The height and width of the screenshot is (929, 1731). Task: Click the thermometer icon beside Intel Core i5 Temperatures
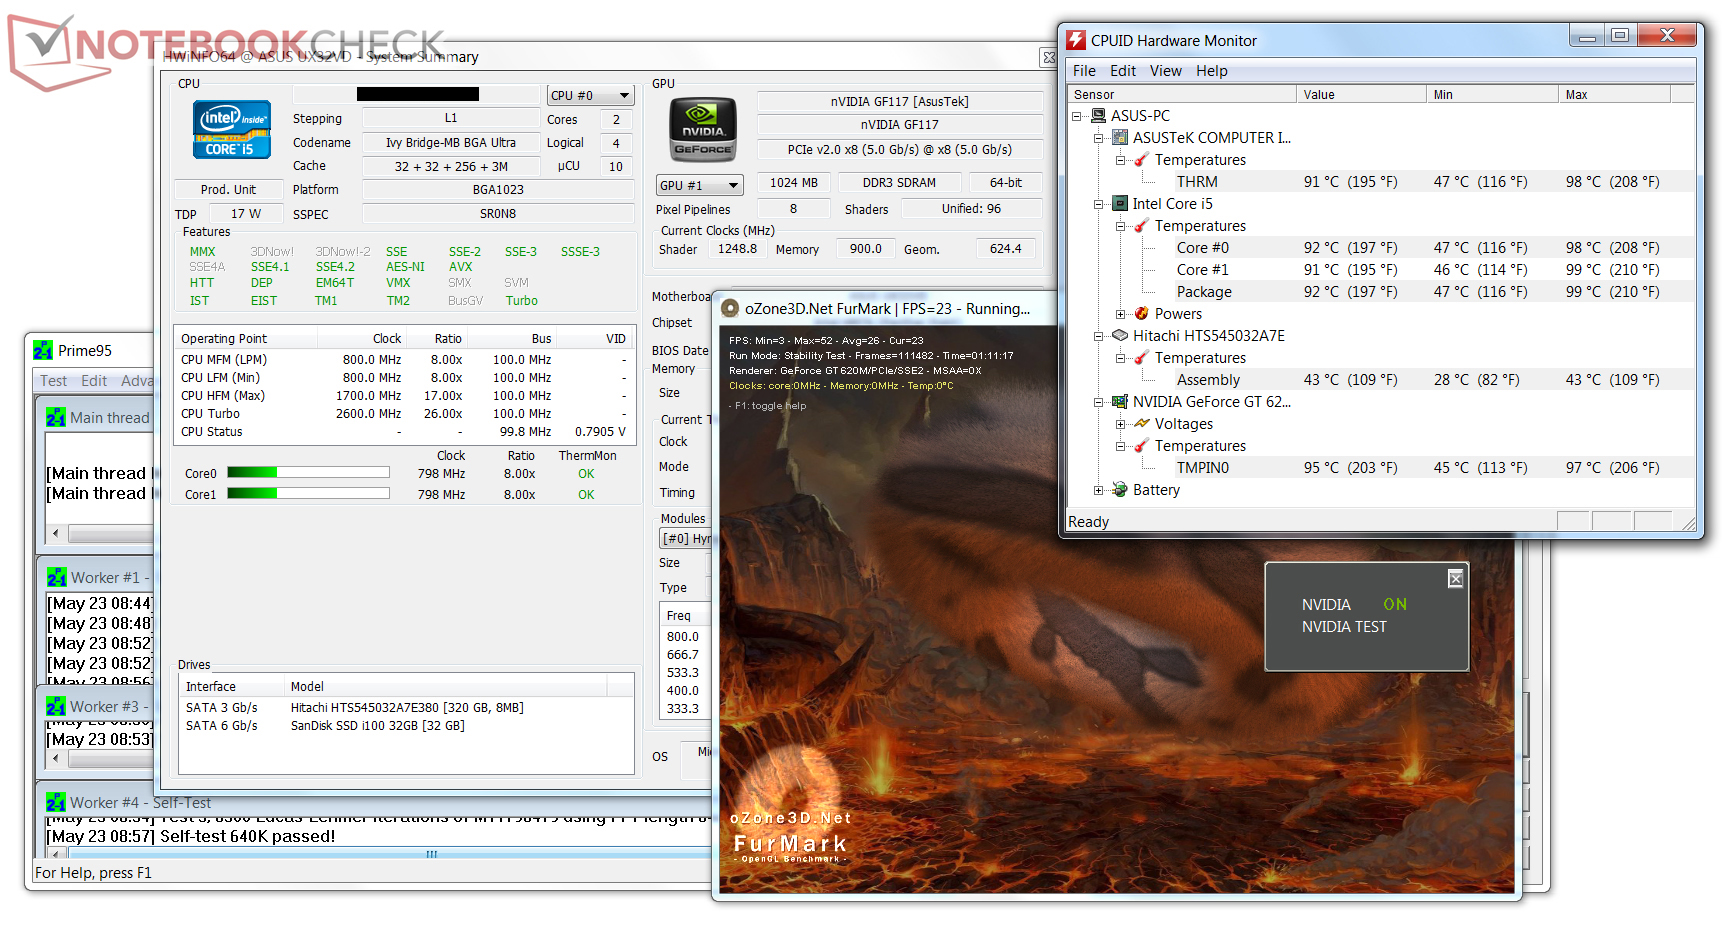tap(1142, 226)
